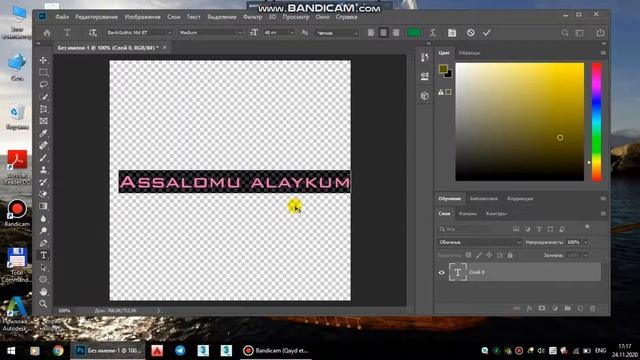Open the warp text option
The width and height of the screenshot is (640, 360).
(433, 33)
